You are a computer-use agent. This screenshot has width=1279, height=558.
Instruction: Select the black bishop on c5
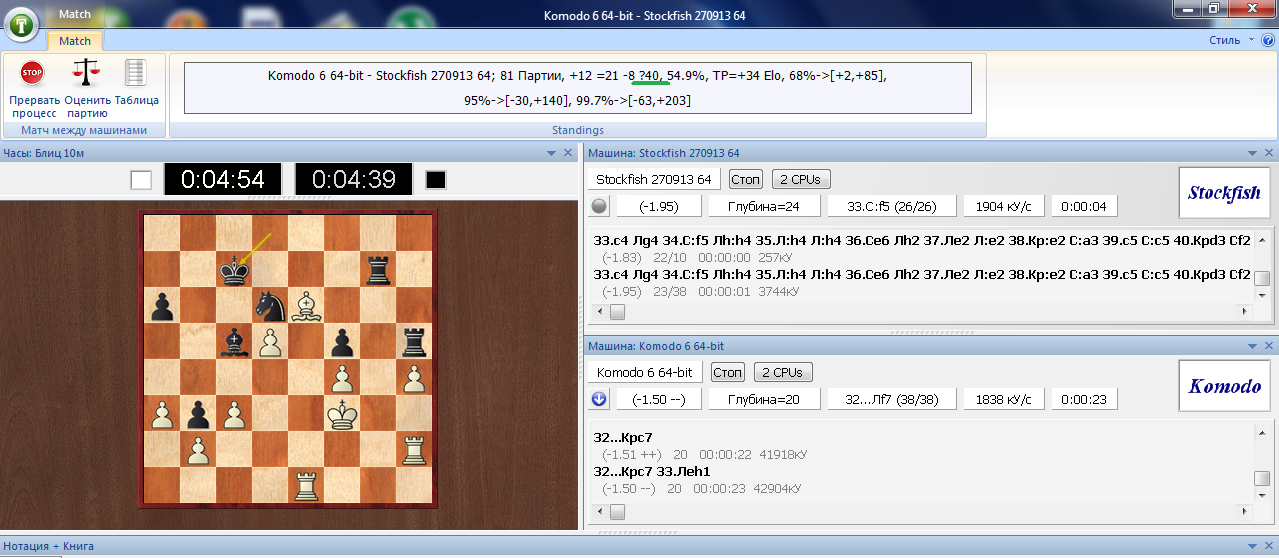pyautogui.click(x=235, y=342)
